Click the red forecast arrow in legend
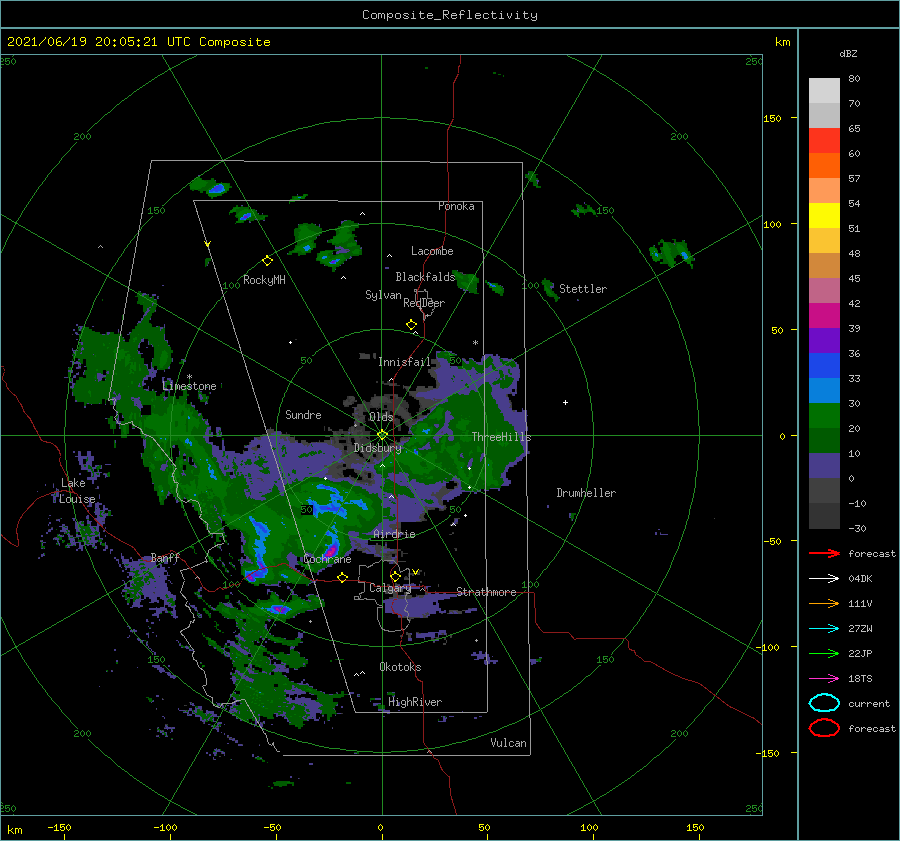 pyautogui.click(x=824, y=553)
